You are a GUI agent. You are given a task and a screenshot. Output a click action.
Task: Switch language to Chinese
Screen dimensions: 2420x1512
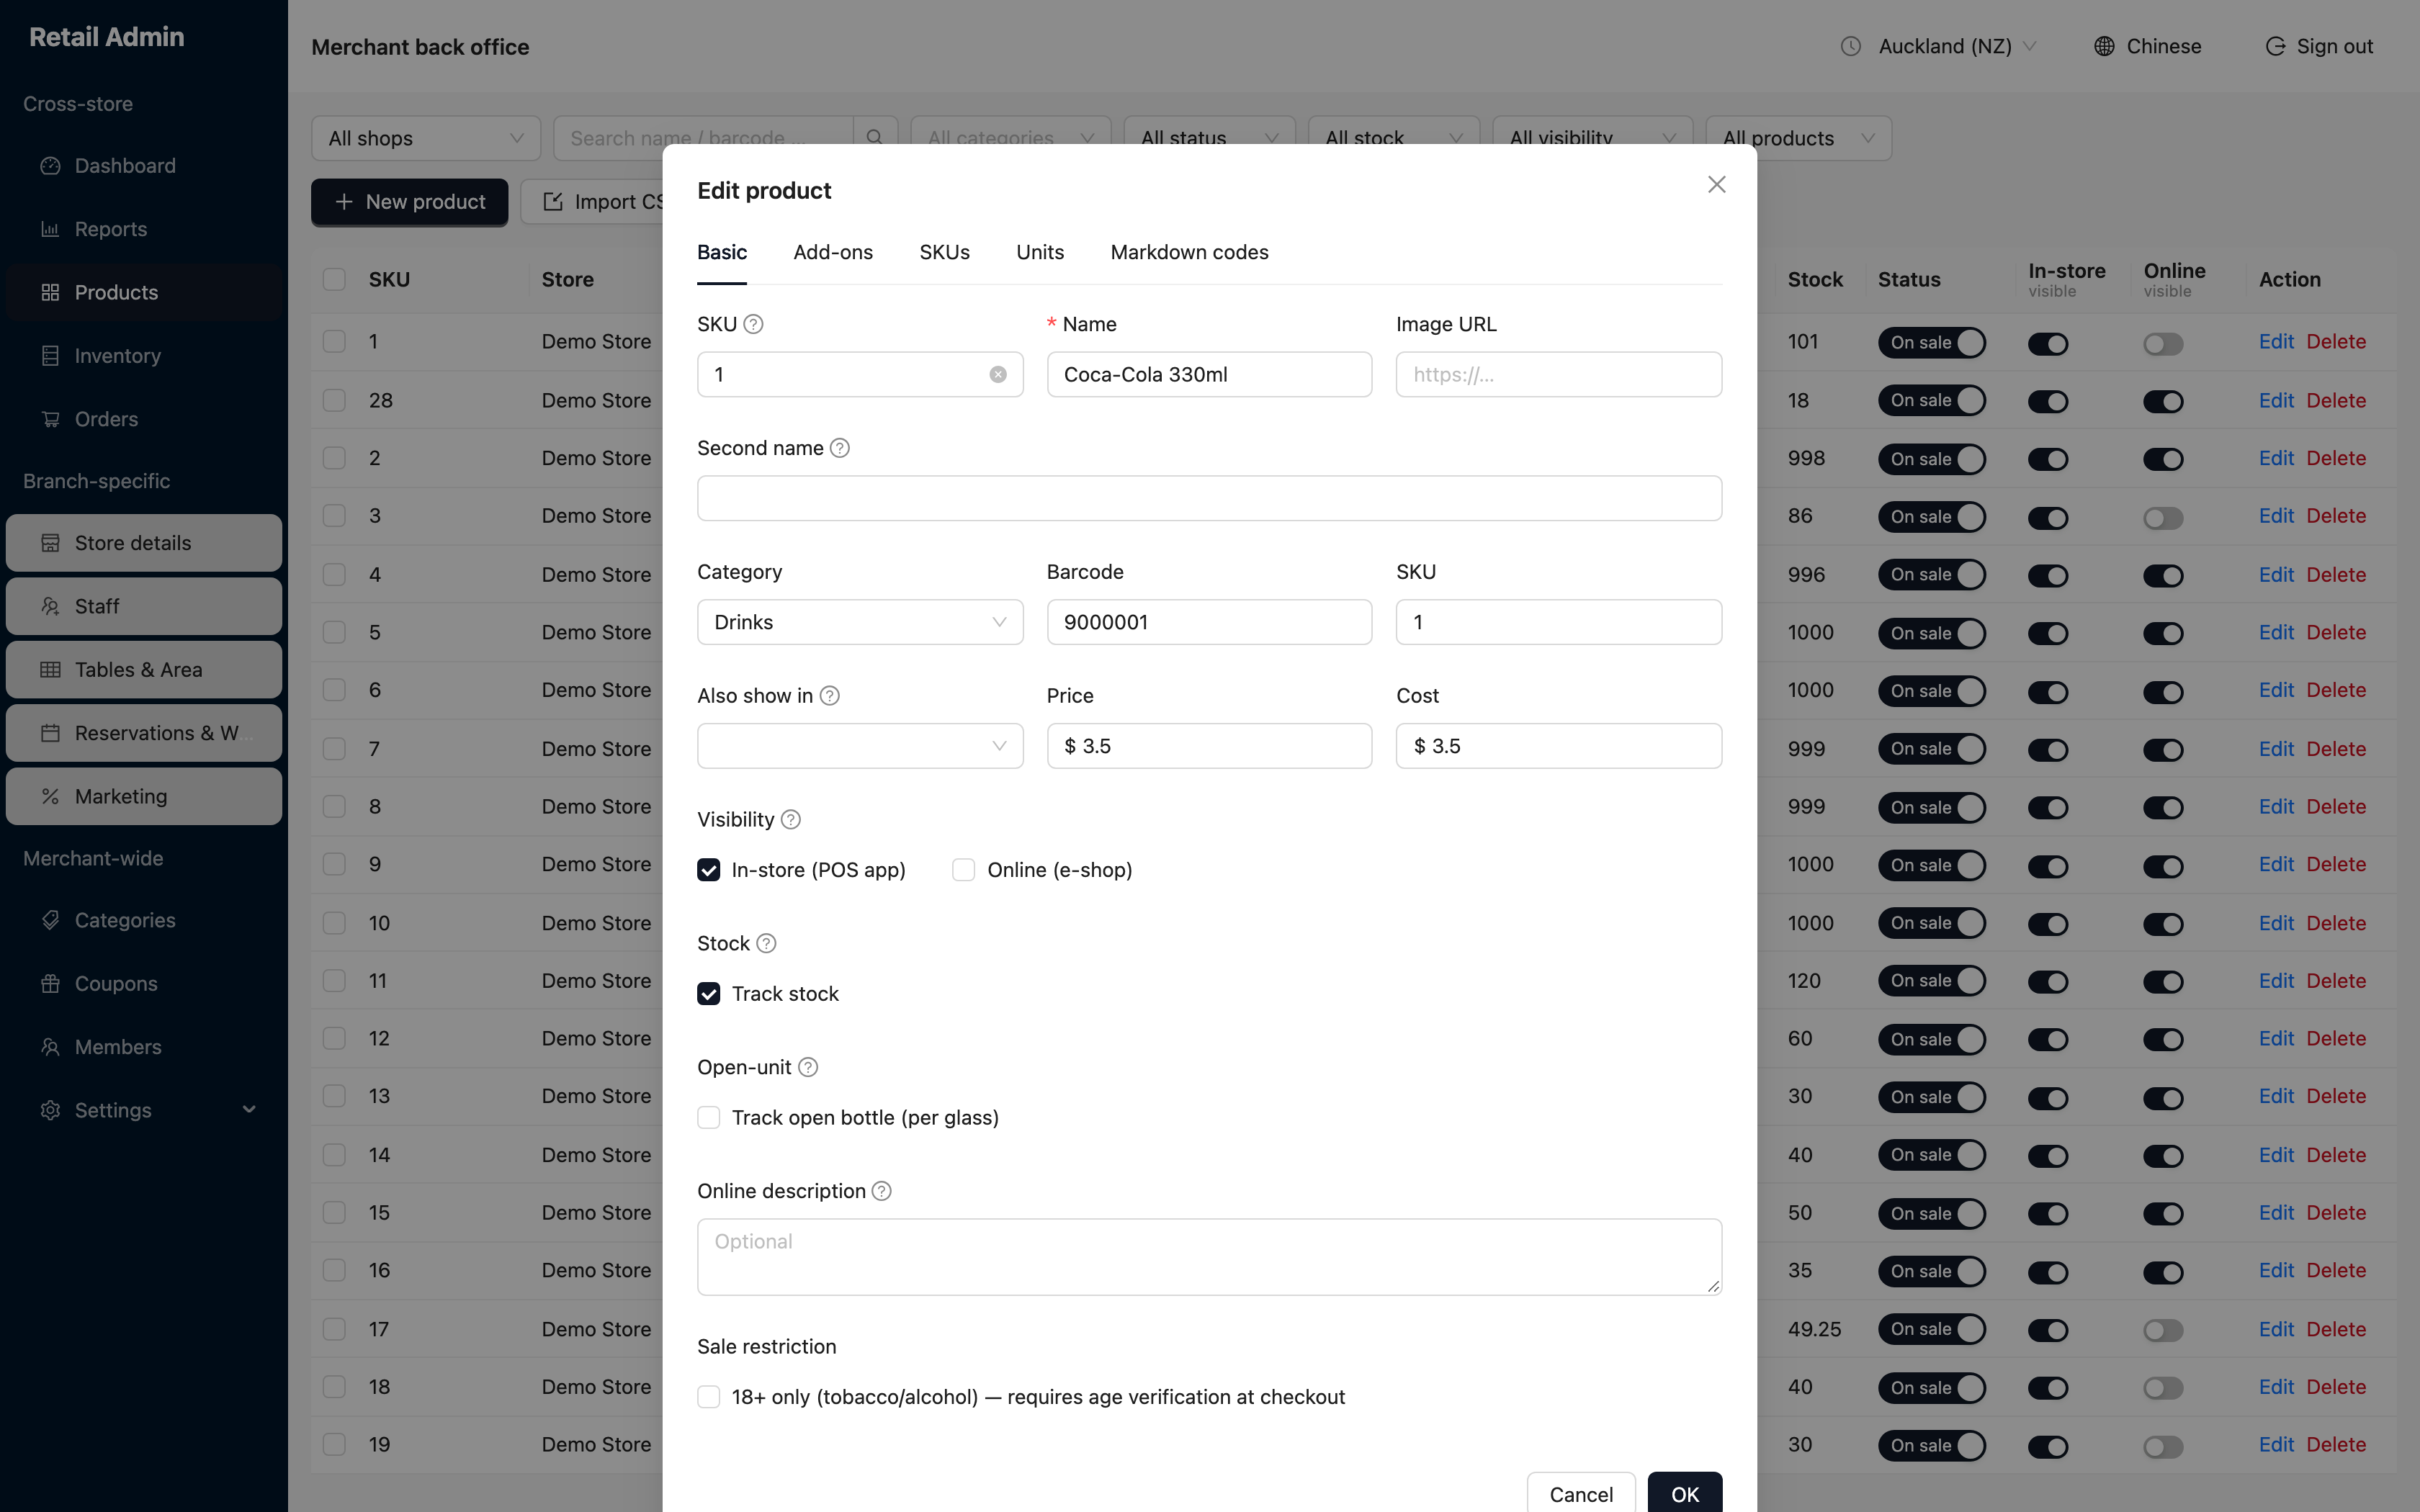pyautogui.click(x=2148, y=46)
